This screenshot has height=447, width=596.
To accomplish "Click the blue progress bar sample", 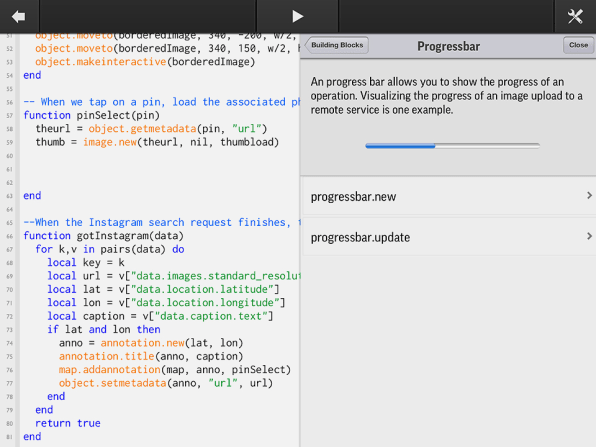I will 452,146.
